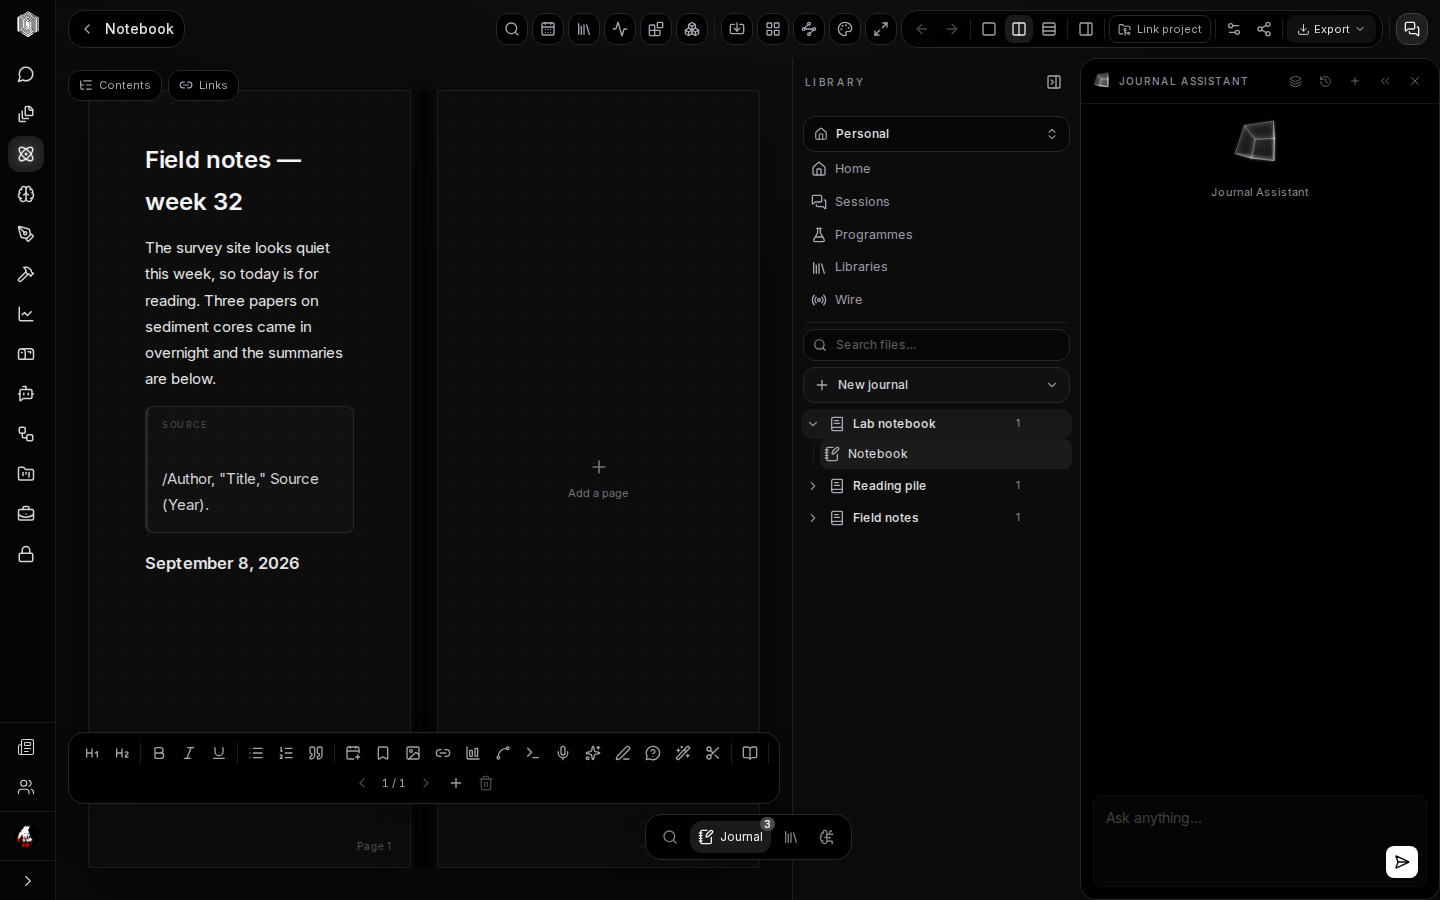Switch to the two-column split layout view

pyautogui.click(x=1019, y=29)
